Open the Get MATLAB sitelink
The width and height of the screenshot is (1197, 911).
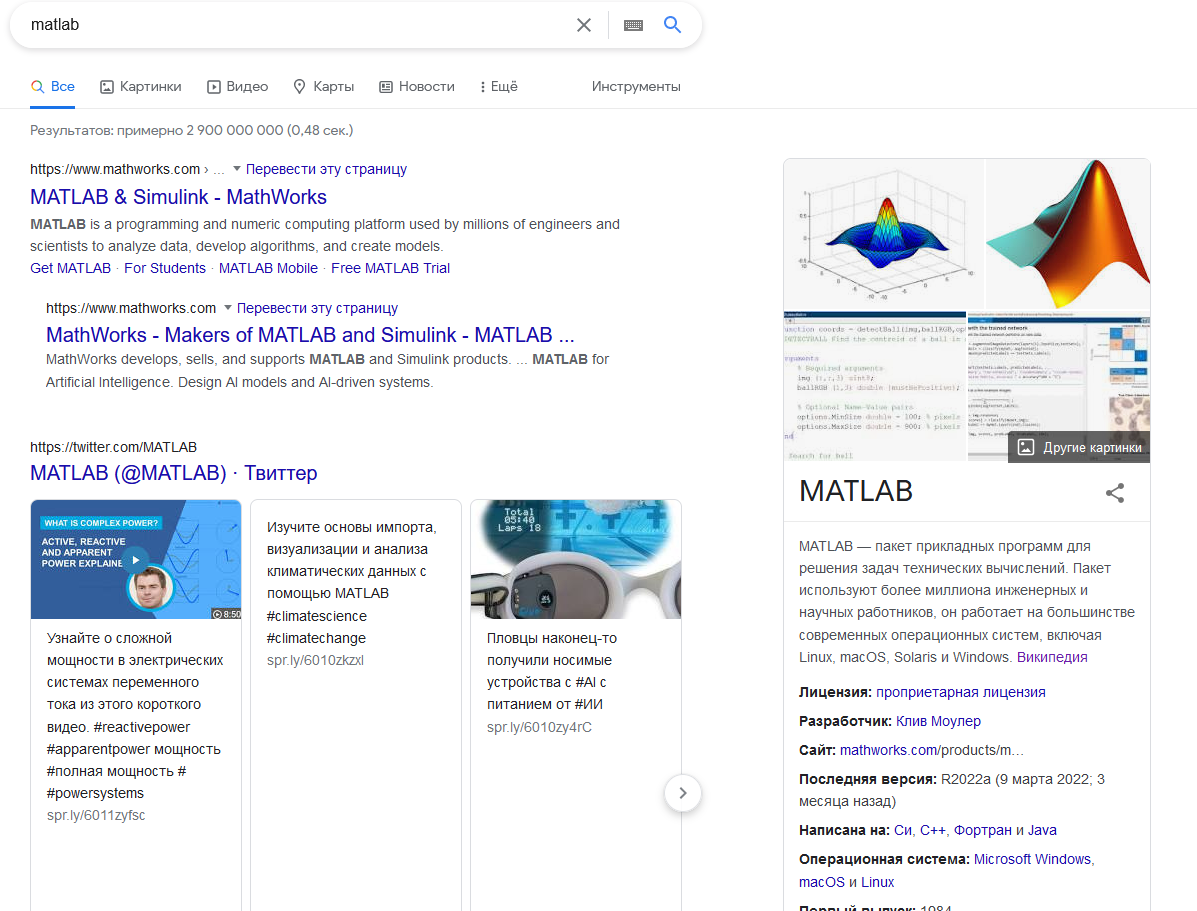click(x=70, y=269)
